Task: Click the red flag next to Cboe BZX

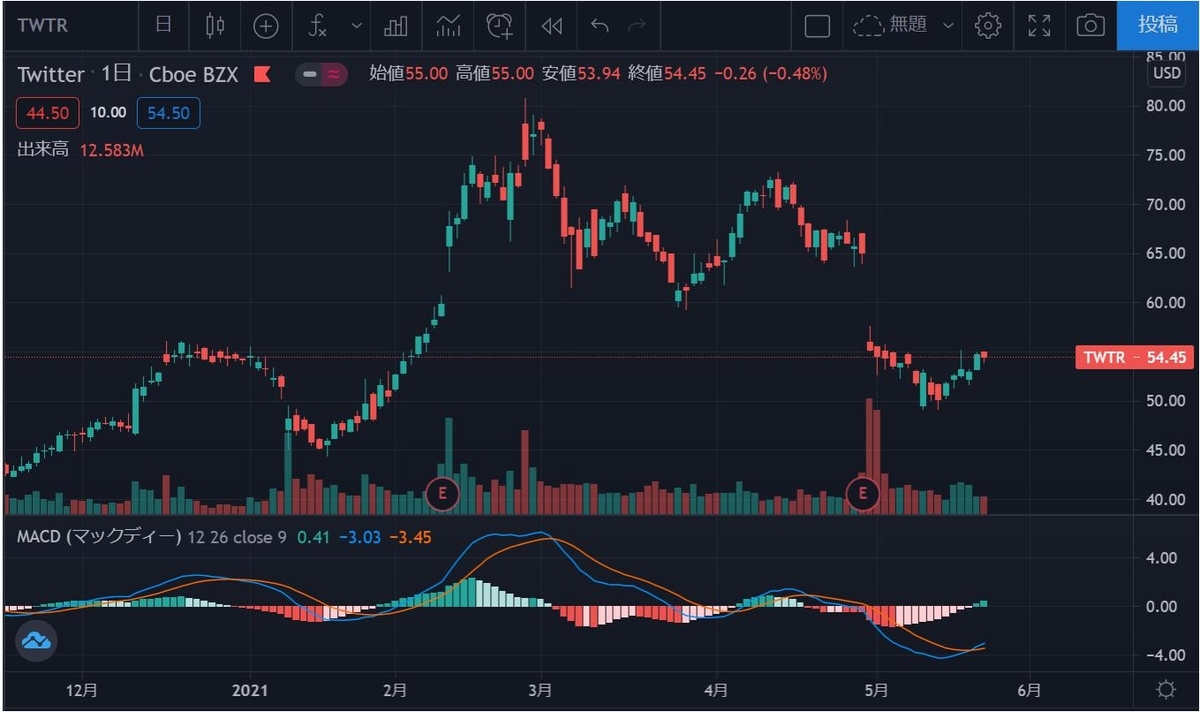Action: [262, 74]
